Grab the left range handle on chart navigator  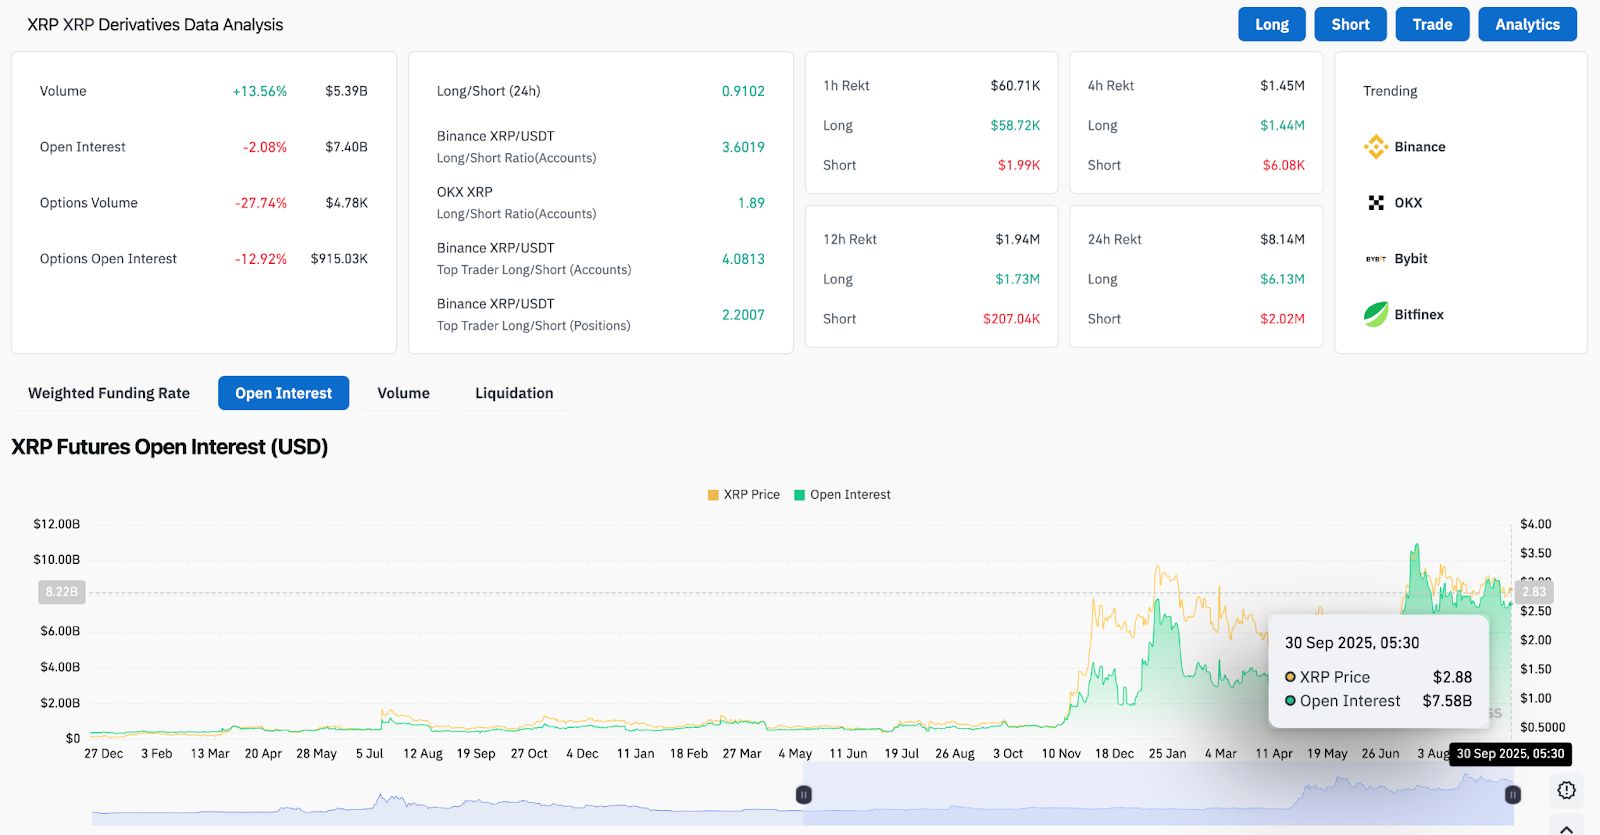coord(803,795)
